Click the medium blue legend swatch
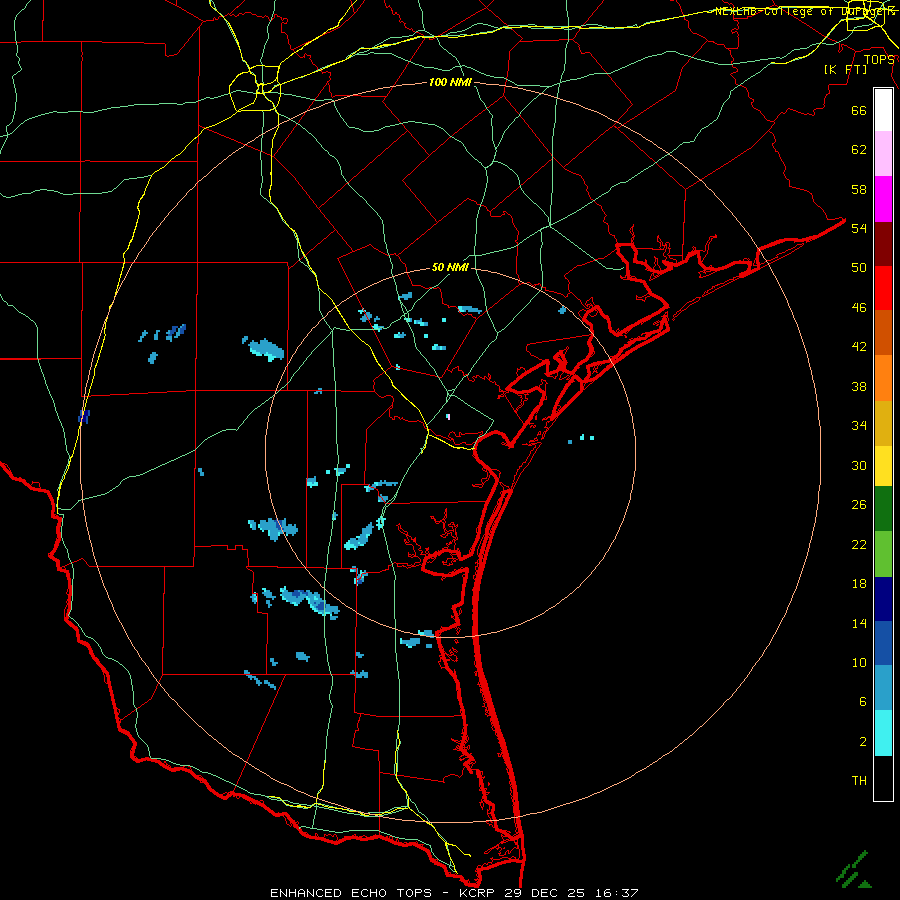The height and width of the screenshot is (900, 900). click(883, 643)
